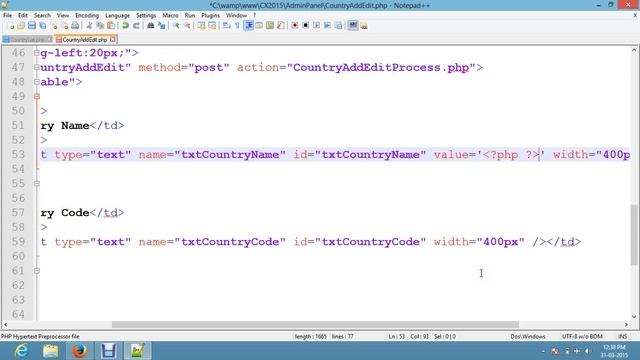Click the scroll-left arrow of horizontal scrollbar

[x=5, y=324]
